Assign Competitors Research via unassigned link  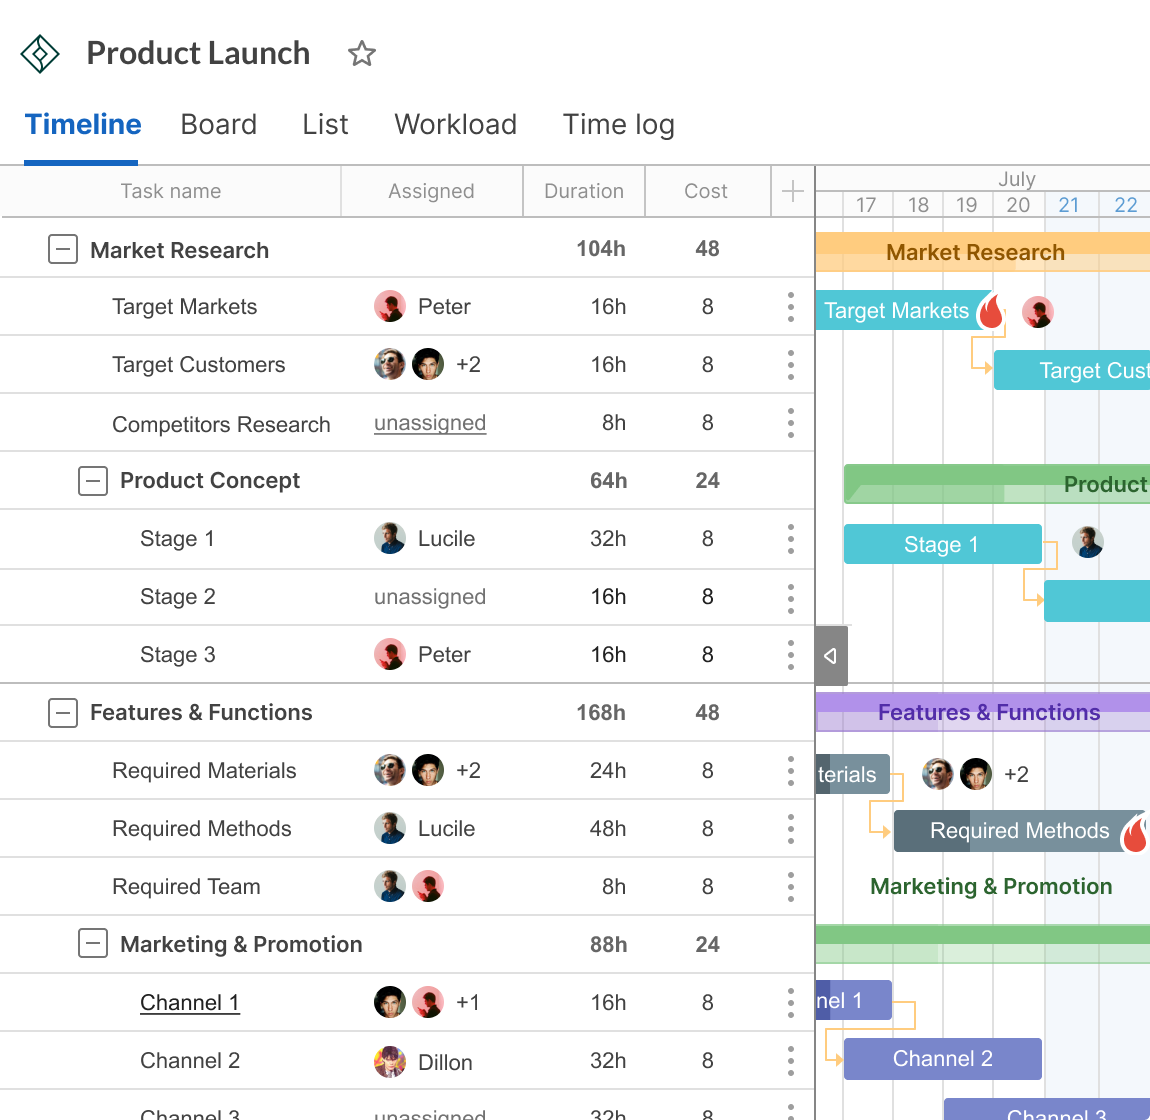[429, 424]
